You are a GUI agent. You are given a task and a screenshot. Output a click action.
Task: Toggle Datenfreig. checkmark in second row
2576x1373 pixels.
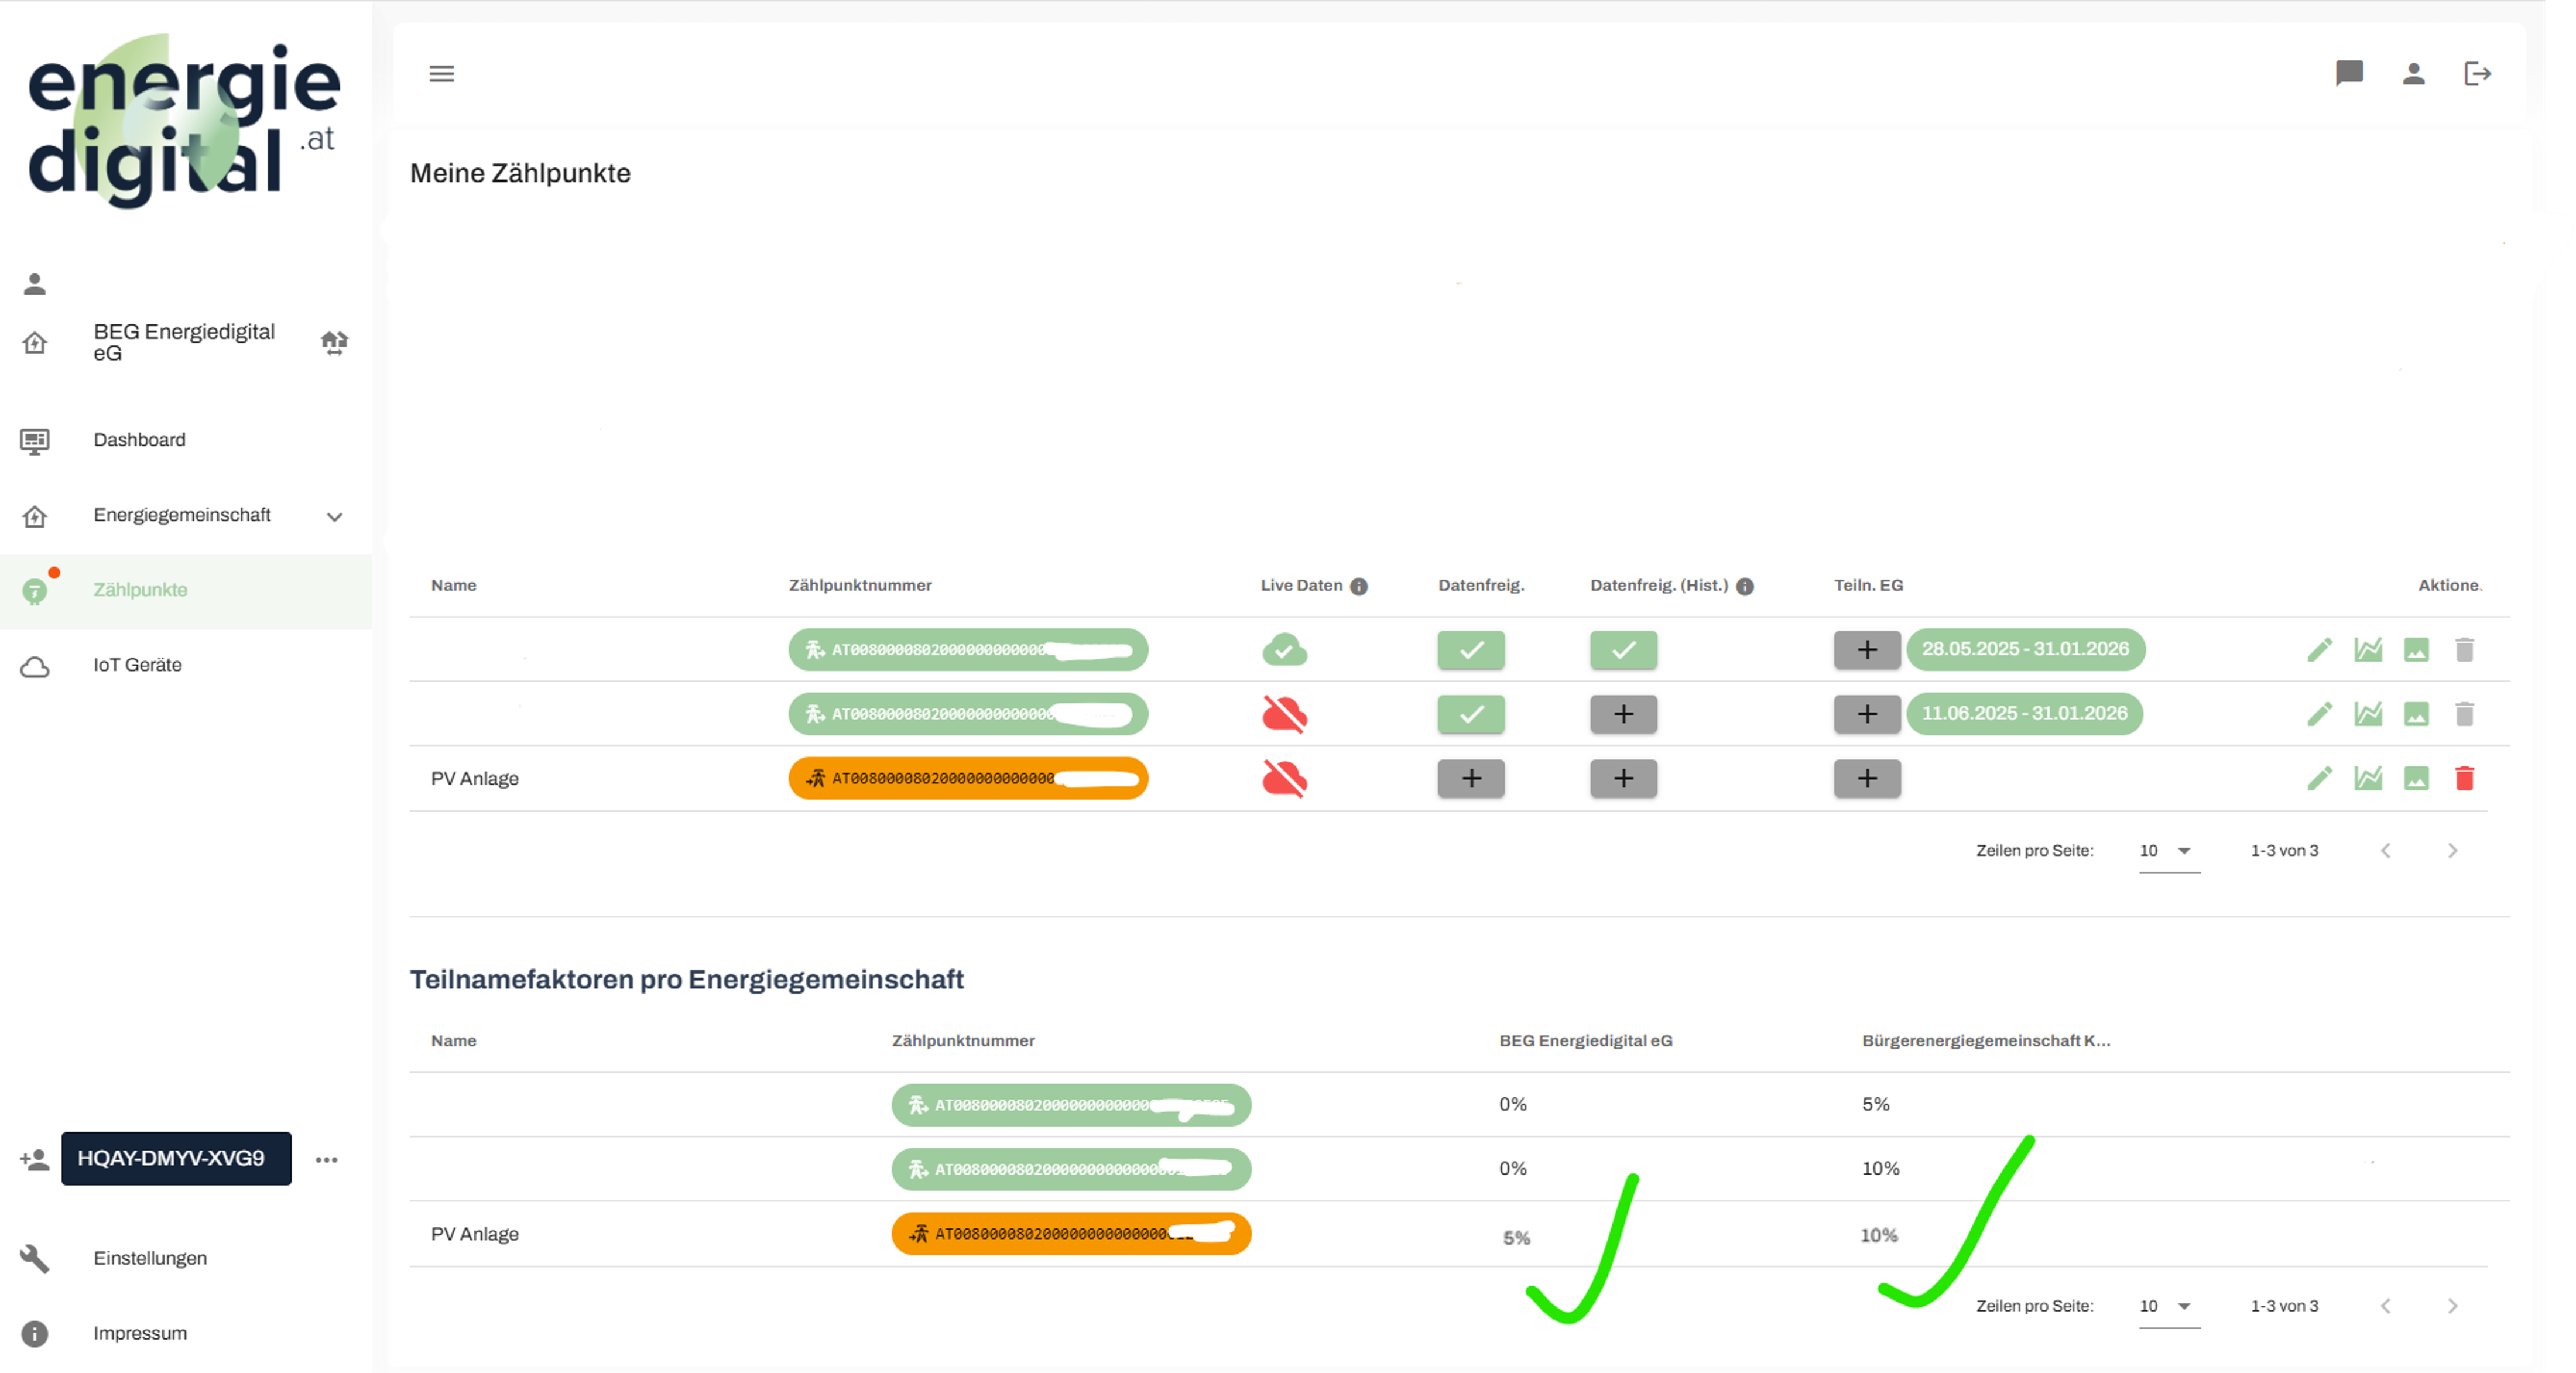pyautogui.click(x=1470, y=714)
